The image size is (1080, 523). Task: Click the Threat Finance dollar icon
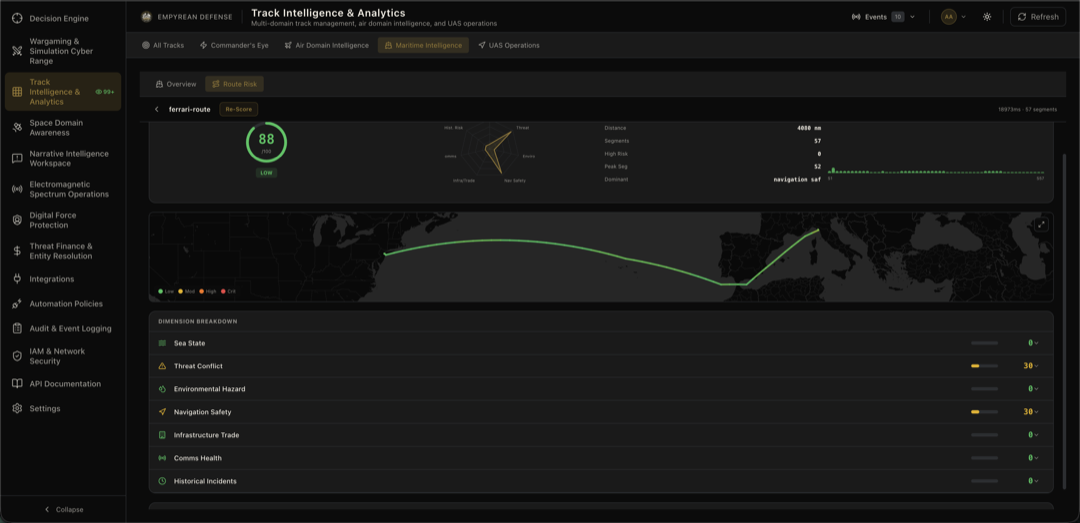tap(17, 251)
